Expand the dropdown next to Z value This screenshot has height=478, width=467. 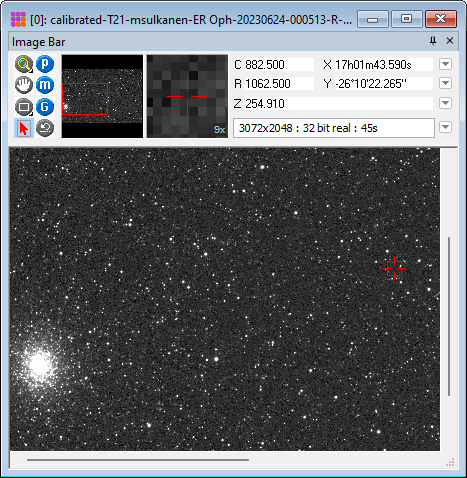445,103
